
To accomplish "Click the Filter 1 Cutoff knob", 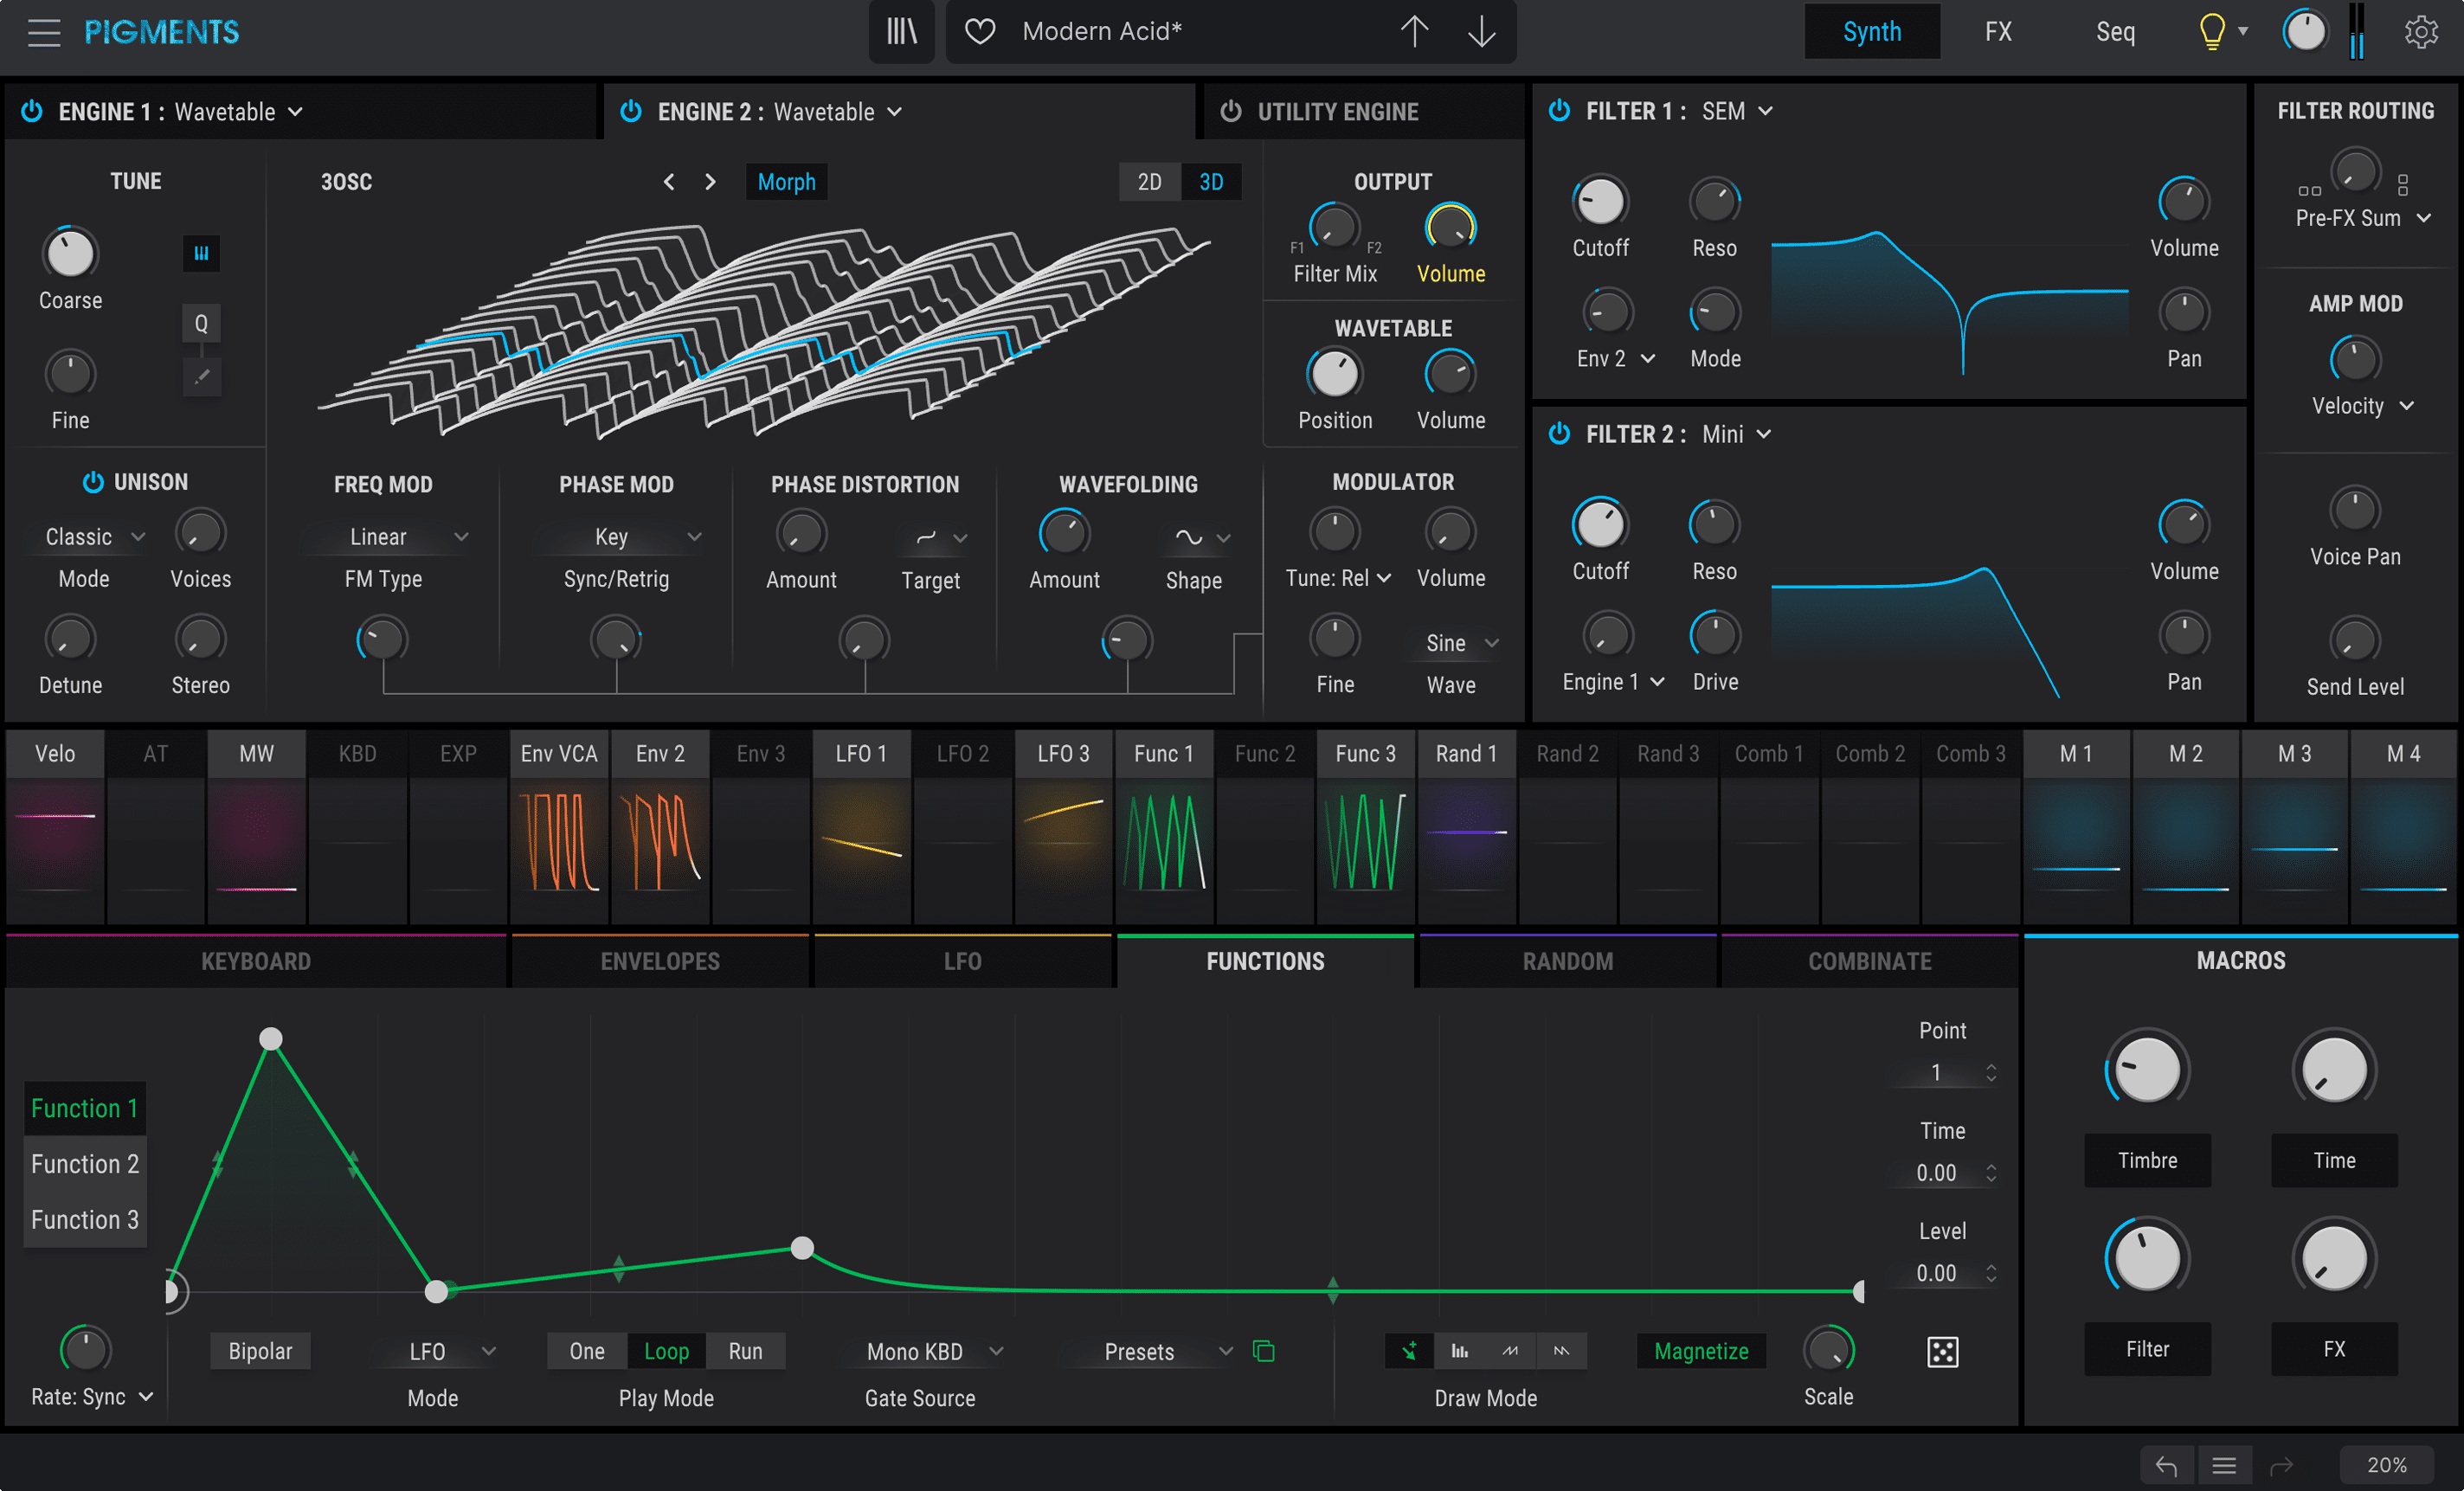I will tap(1600, 202).
